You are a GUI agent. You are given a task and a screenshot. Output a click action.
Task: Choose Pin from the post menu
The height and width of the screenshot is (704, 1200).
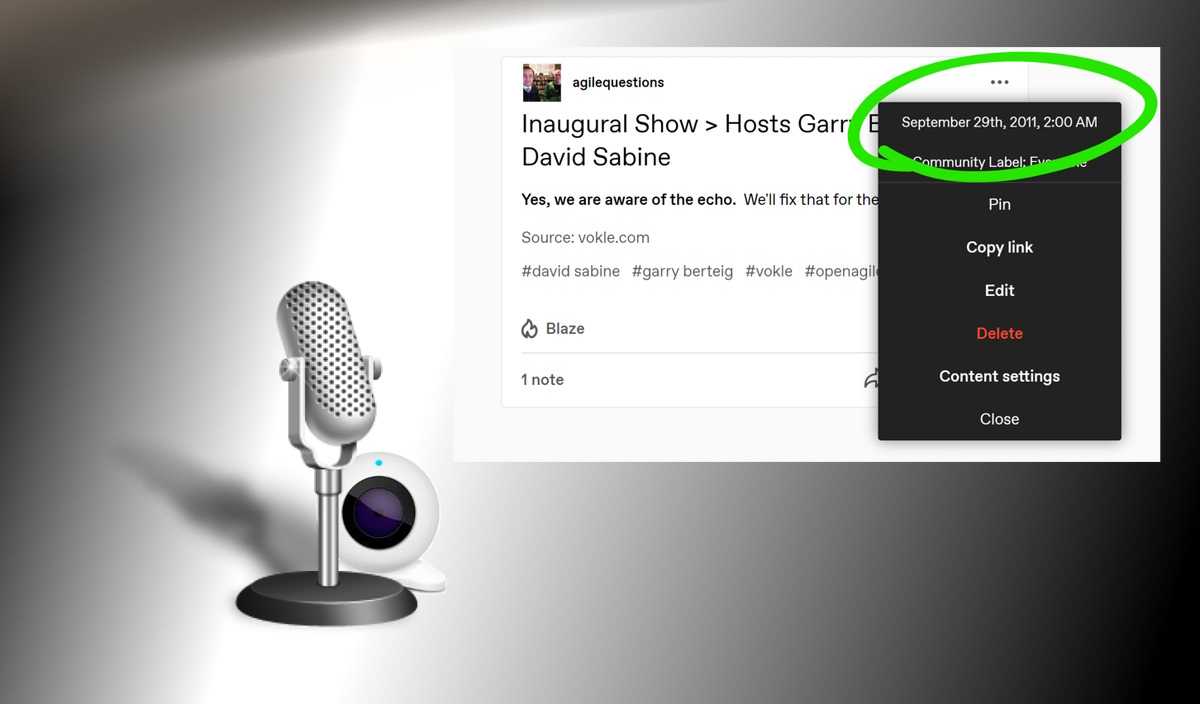pos(999,204)
